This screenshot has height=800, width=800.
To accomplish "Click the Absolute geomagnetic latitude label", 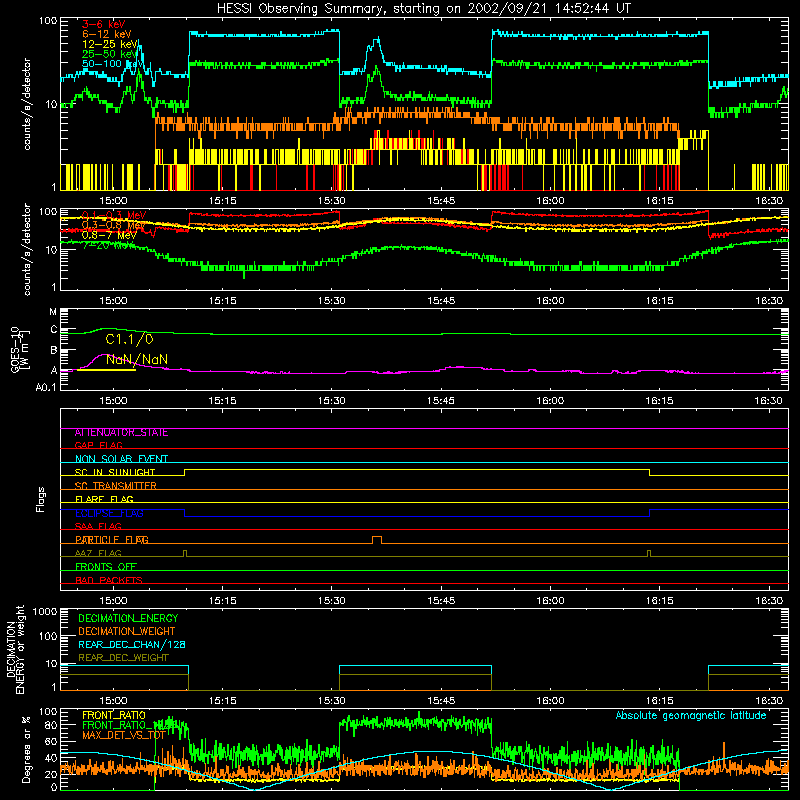I will pos(691,716).
